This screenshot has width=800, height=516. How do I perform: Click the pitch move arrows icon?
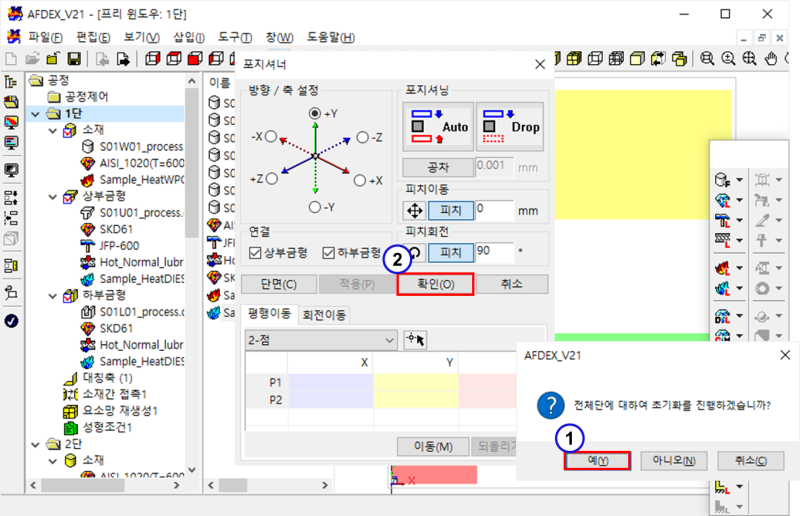[414, 211]
